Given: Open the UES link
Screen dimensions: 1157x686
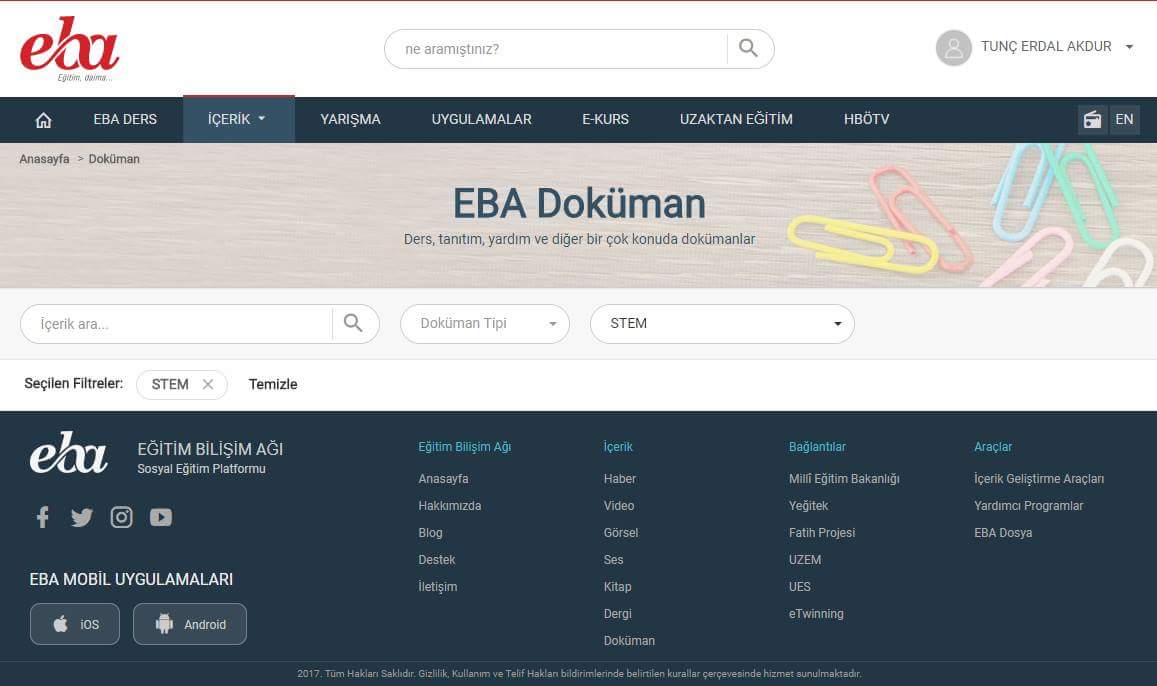Looking at the screenshot, I should point(800,586).
